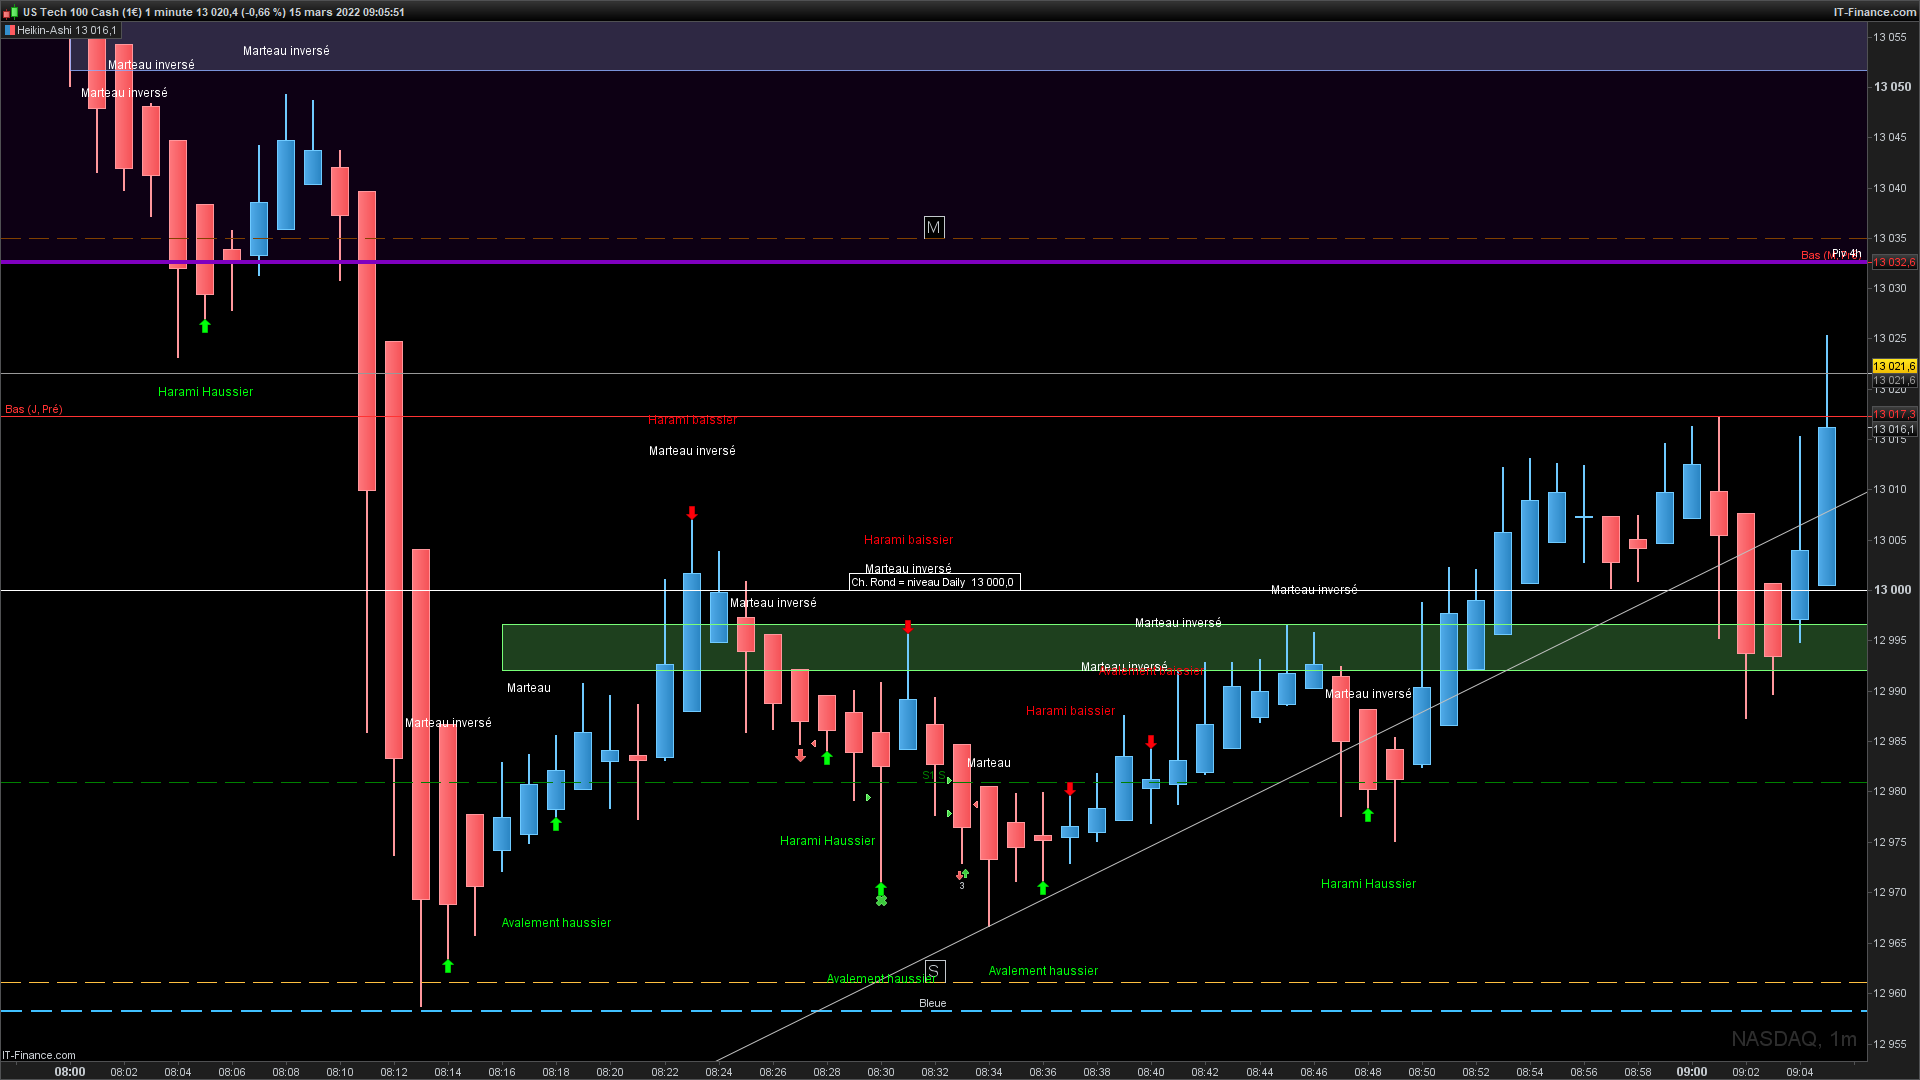Screen dimensions: 1920x1080
Task: Click the 09:00 mark on time axis
Action: tap(1692, 1072)
